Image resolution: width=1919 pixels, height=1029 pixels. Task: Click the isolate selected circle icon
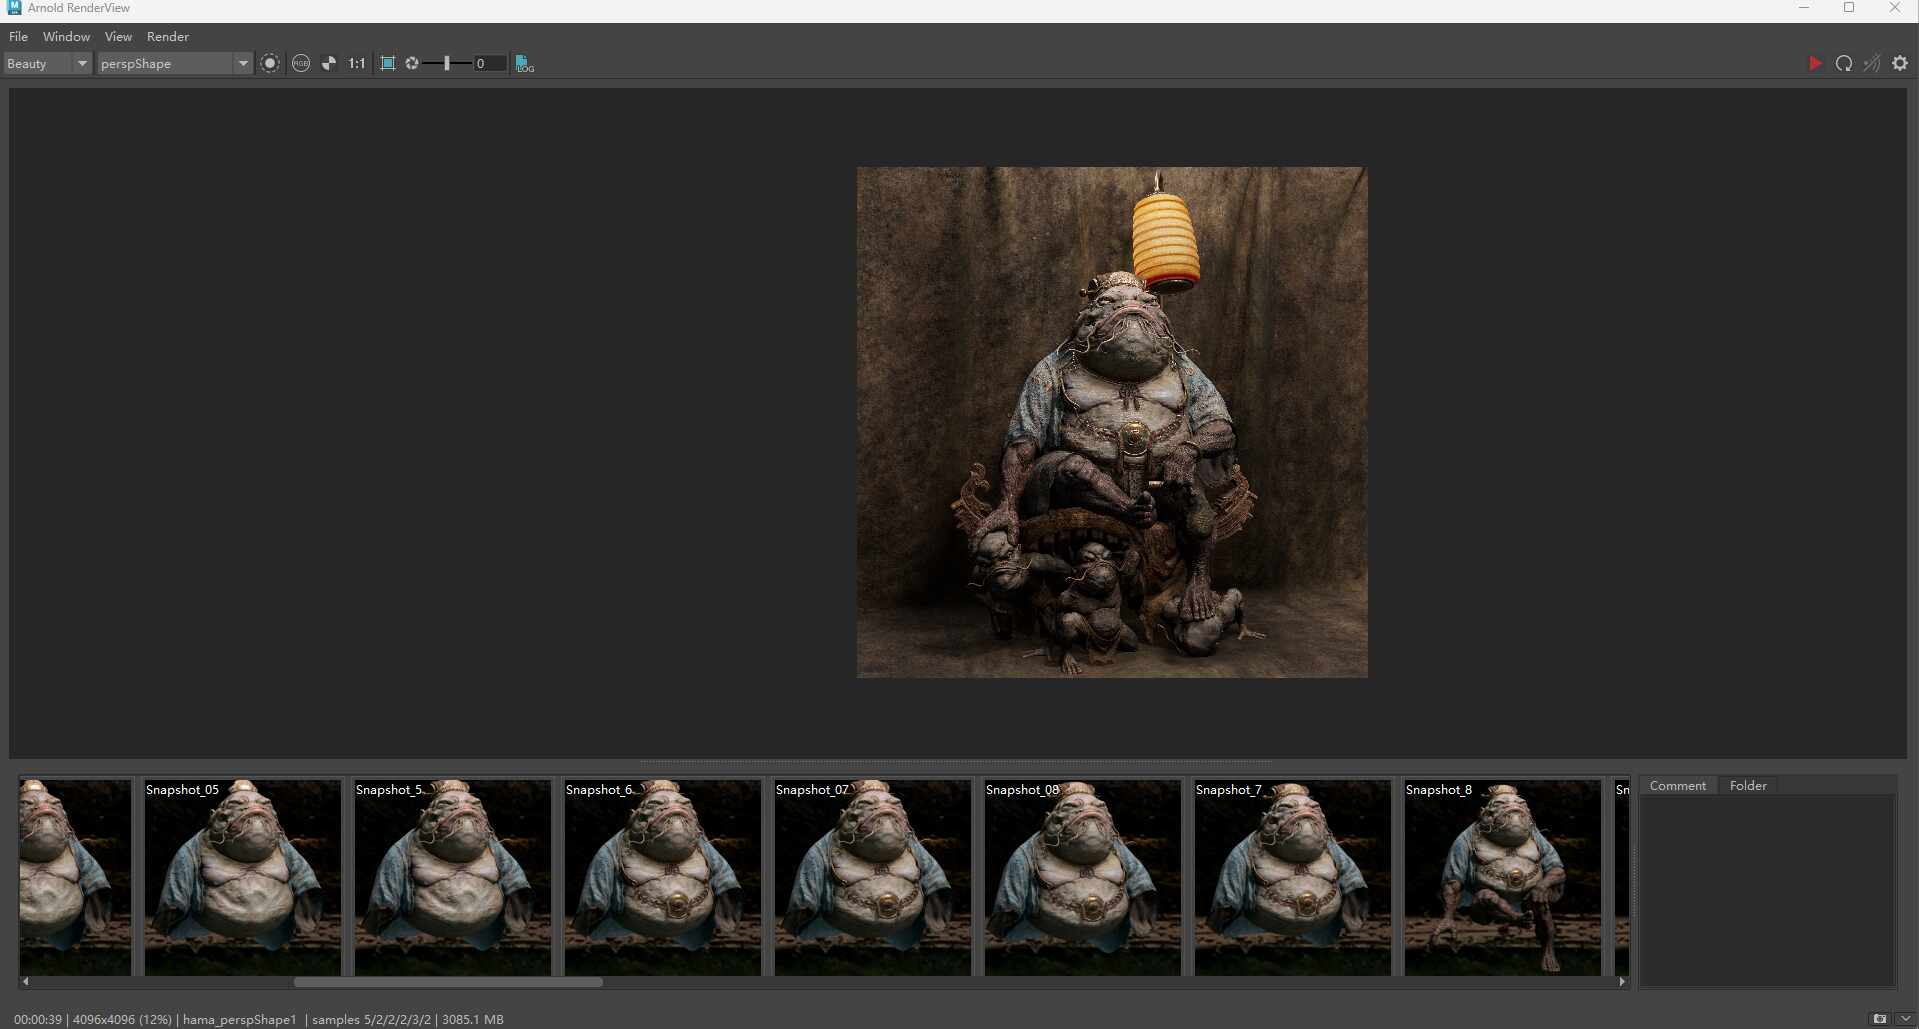270,63
